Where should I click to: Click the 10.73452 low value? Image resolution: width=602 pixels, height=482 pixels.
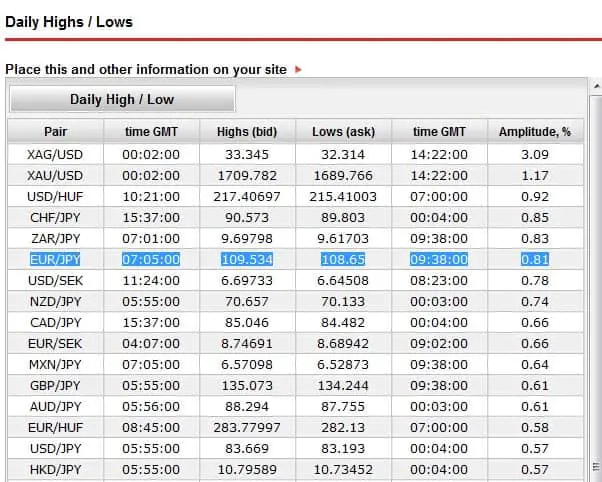click(x=343, y=469)
